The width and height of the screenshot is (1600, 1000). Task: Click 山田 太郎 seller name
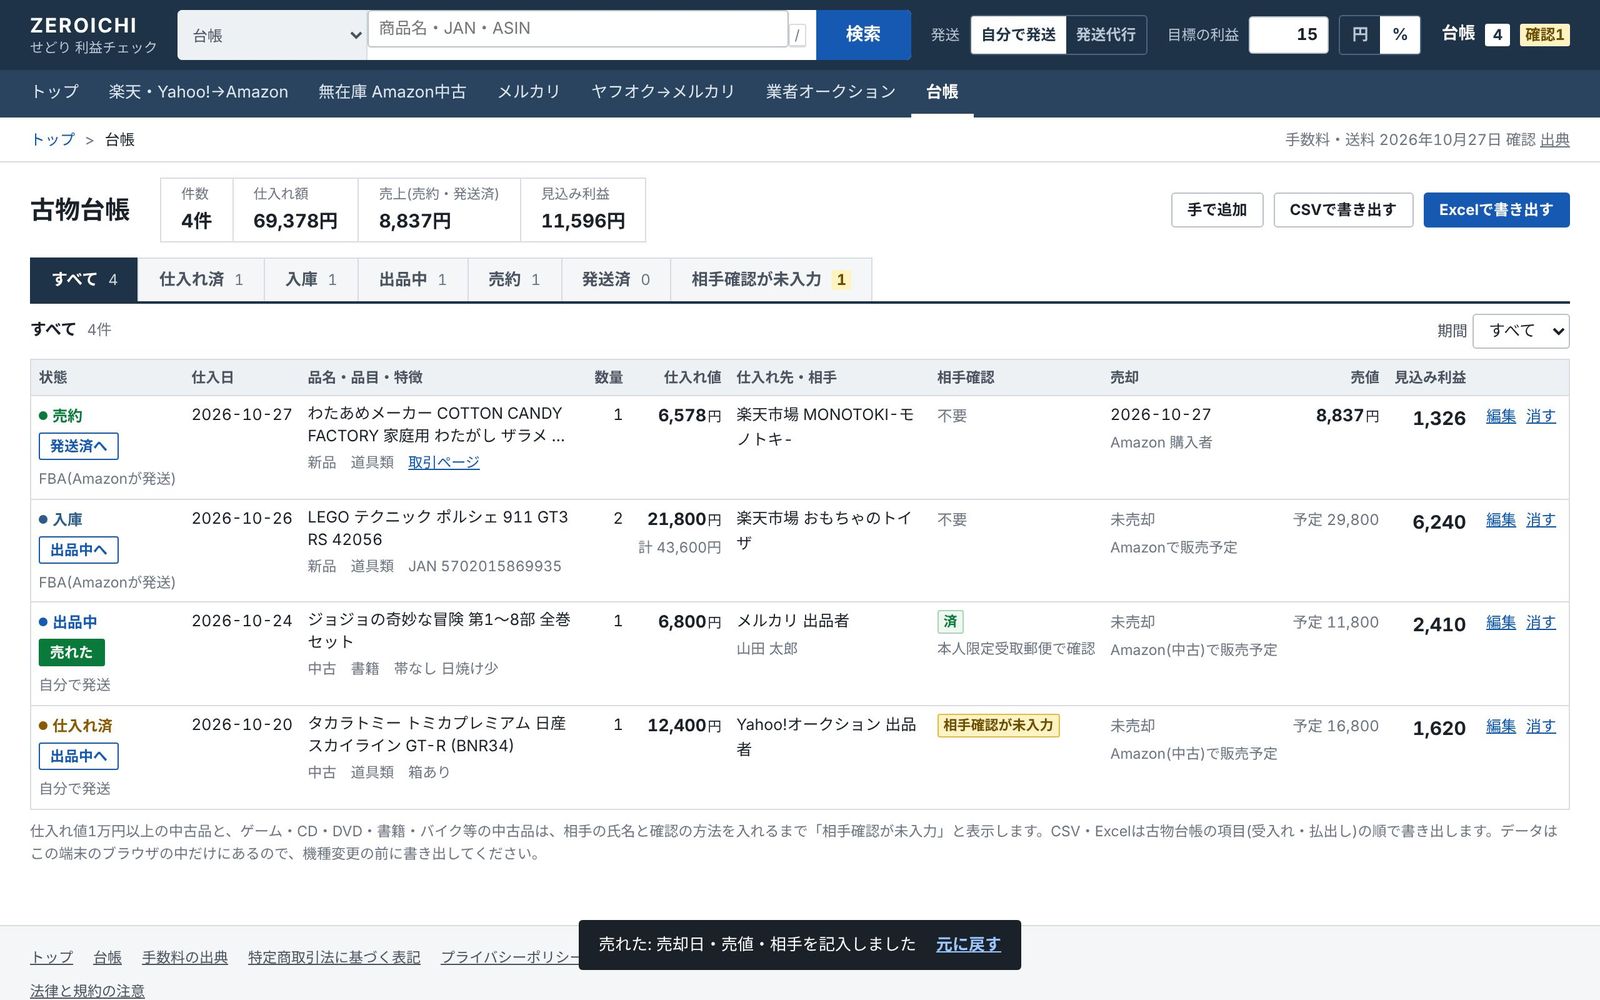767,649
